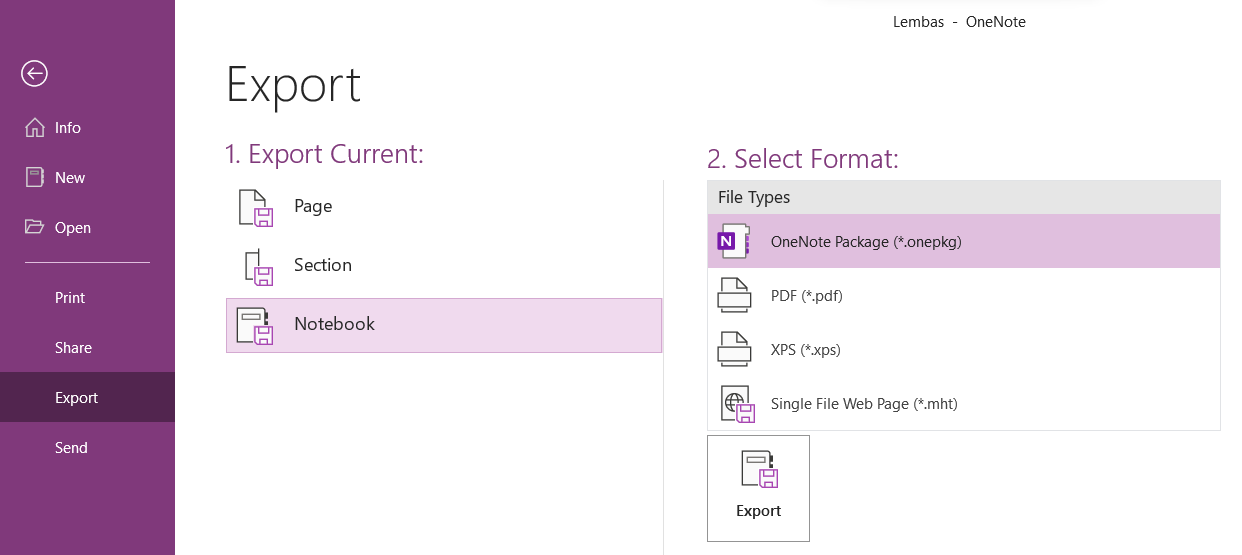Select OneNote Package (*.onepkg) format
1242x555 pixels.
pyautogui.click(x=964, y=241)
